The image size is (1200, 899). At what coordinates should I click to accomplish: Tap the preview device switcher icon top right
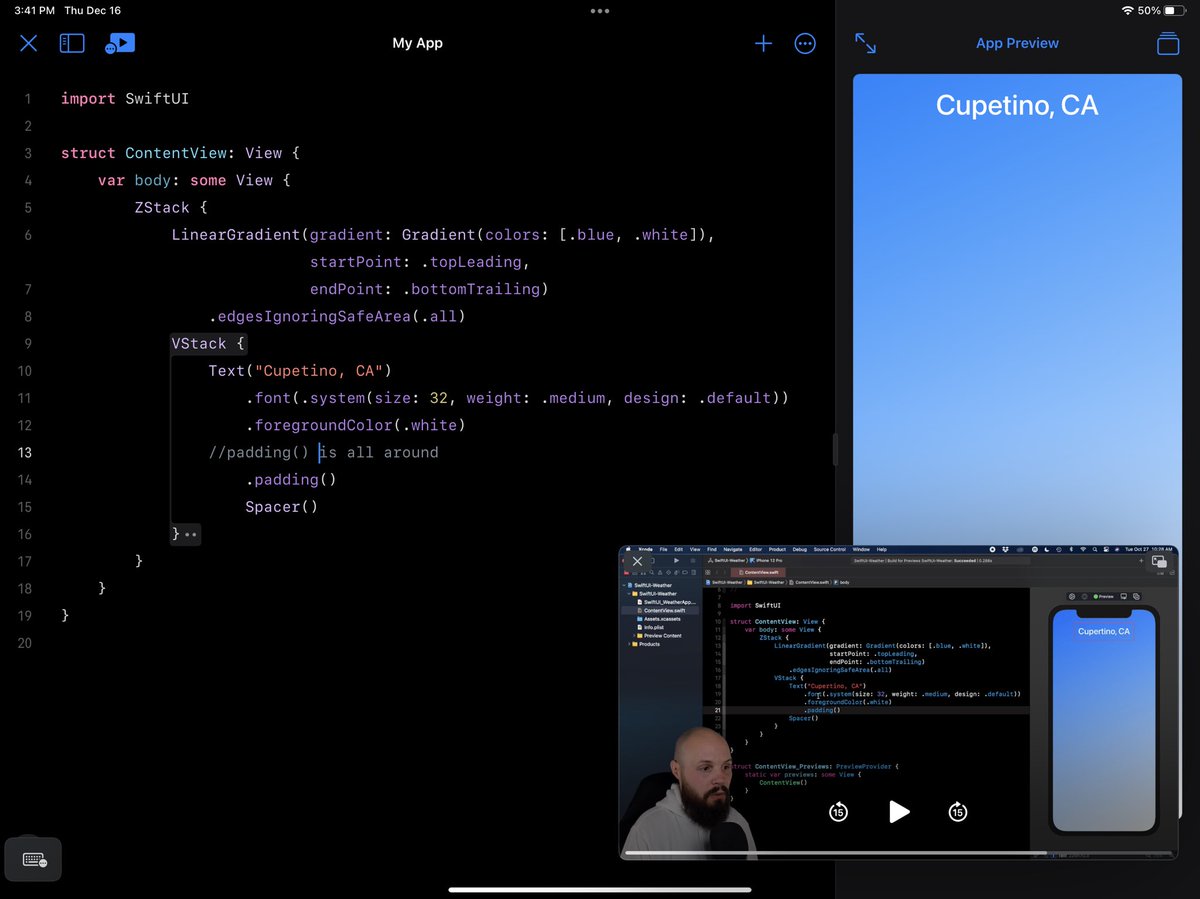[x=1167, y=43]
